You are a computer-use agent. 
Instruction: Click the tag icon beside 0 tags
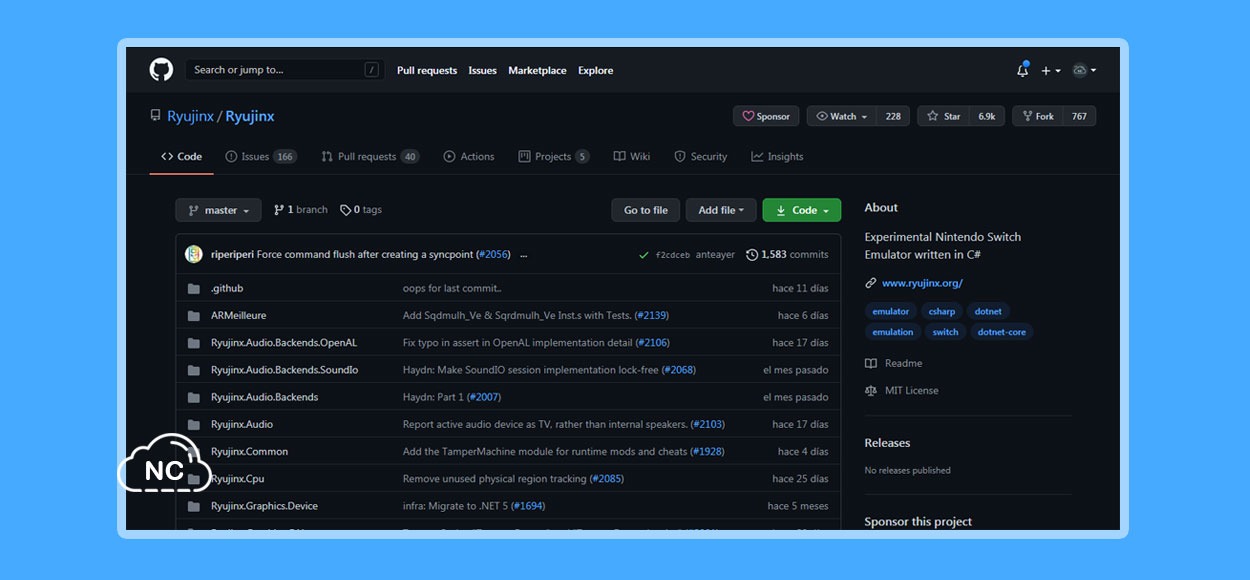(345, 210)
